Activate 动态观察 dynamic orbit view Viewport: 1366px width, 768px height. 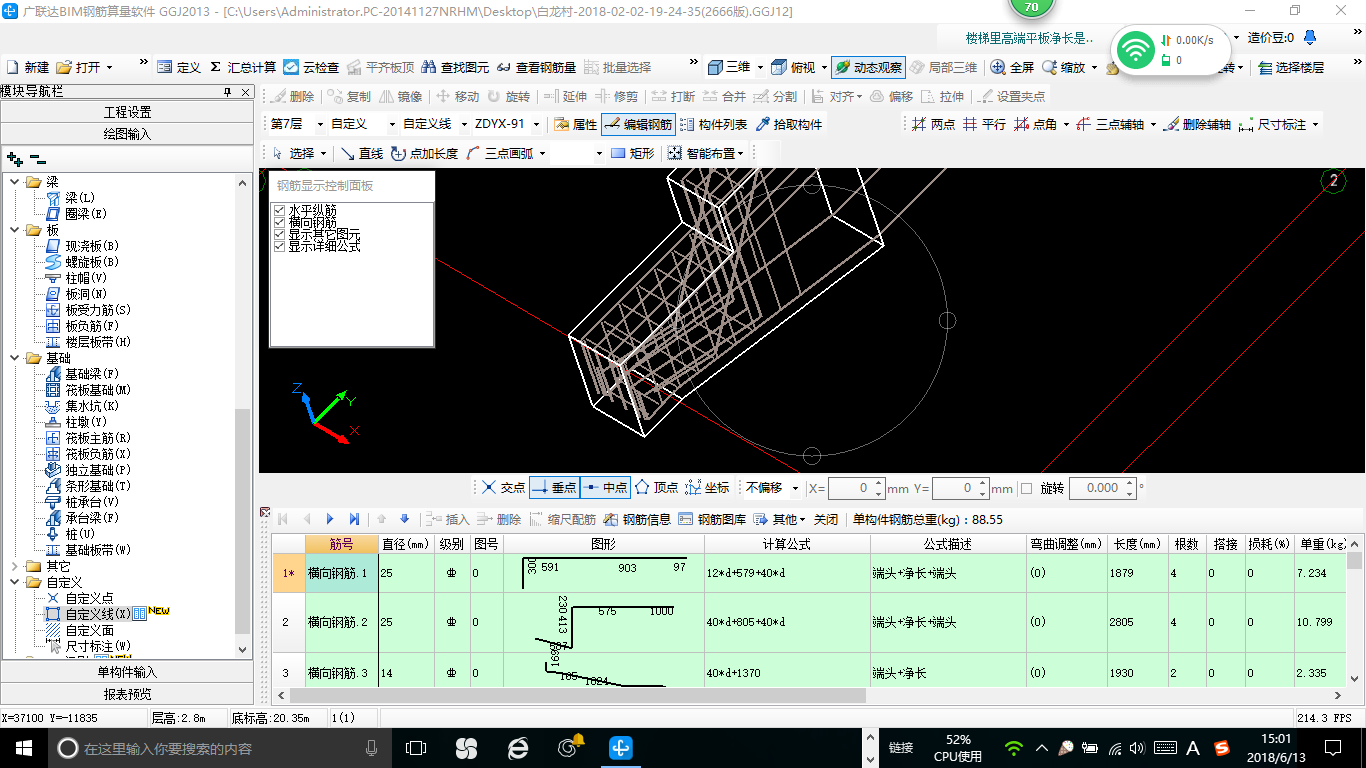coord(868,67)
